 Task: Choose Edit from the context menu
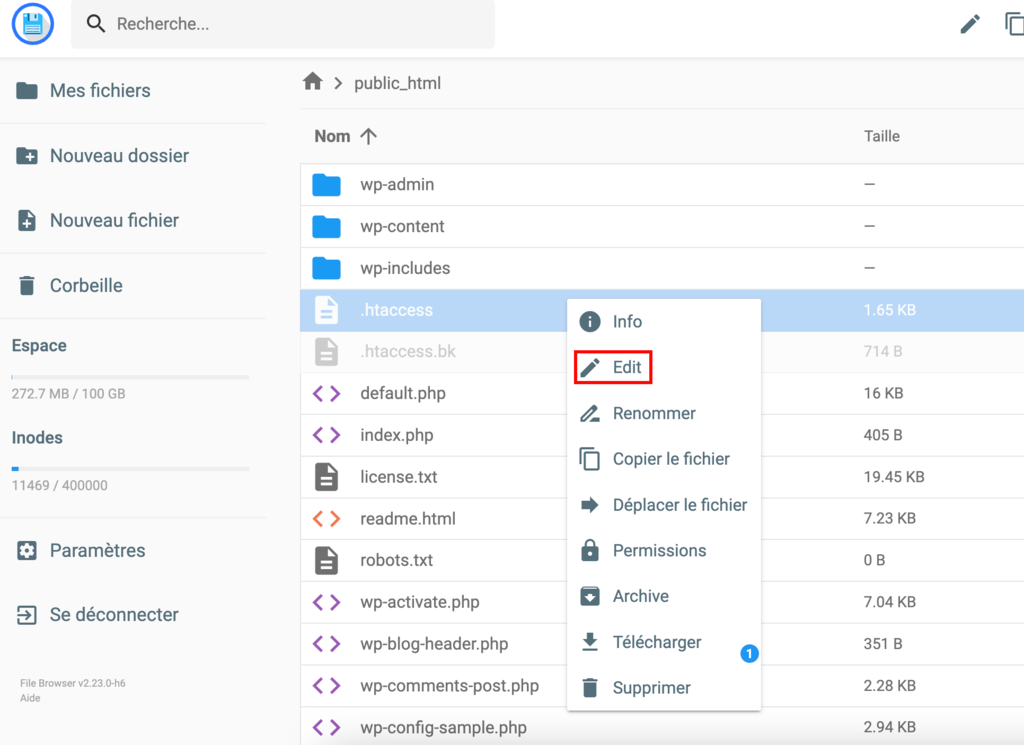tap(612, 367)
